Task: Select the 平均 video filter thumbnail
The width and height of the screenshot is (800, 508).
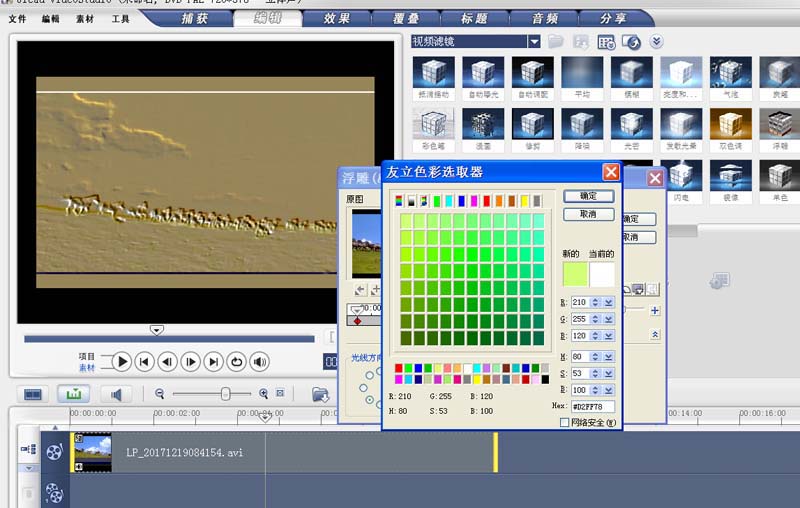Action: [x=582, y=78]
